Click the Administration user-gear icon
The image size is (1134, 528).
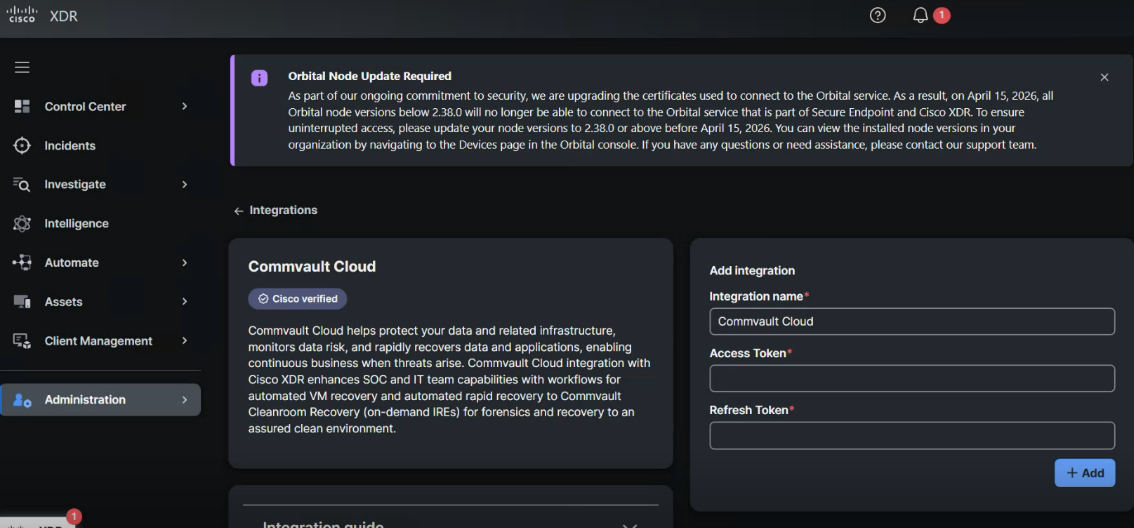point(22,400)
